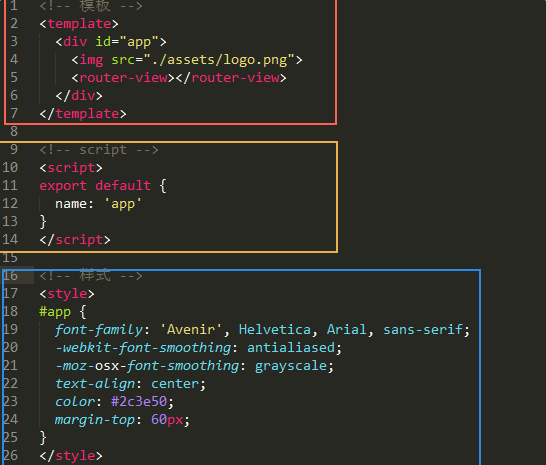Click the #app CSS selector

[x=55, y=312]
